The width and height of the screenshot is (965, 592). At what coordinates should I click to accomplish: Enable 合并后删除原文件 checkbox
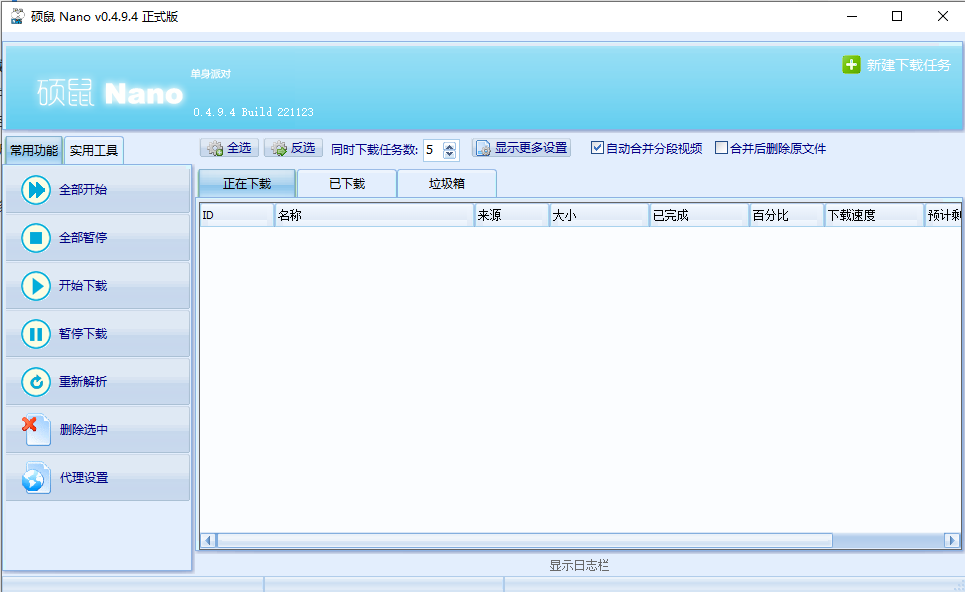pyautogui.click(x=721, y=148)
